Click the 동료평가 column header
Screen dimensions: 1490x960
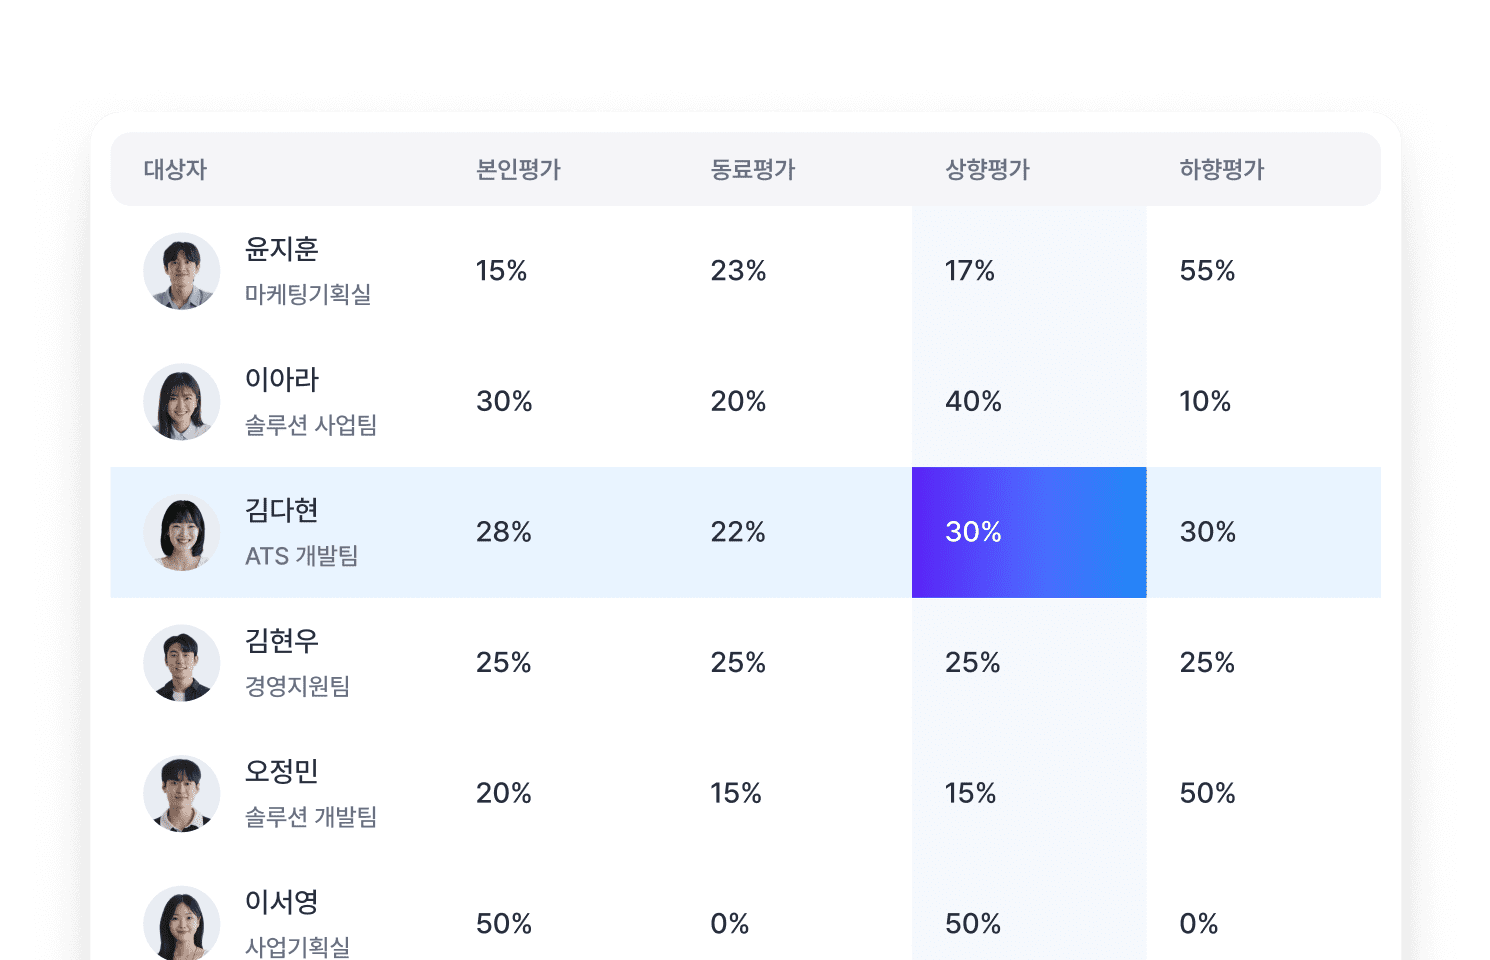(x=753, y=169)
